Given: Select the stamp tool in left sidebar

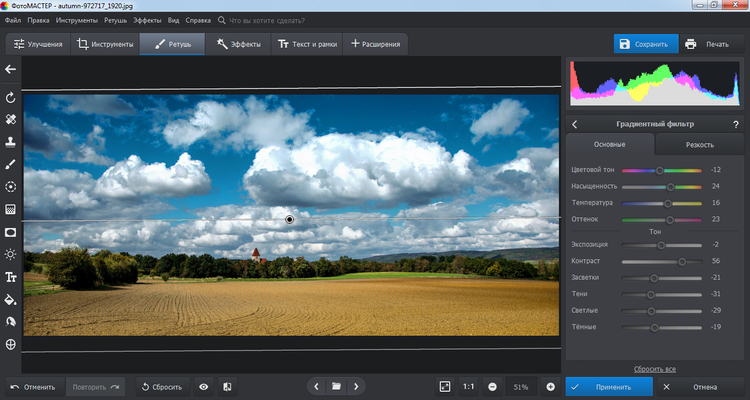Looking at the screenshot, I should (11, 141).
